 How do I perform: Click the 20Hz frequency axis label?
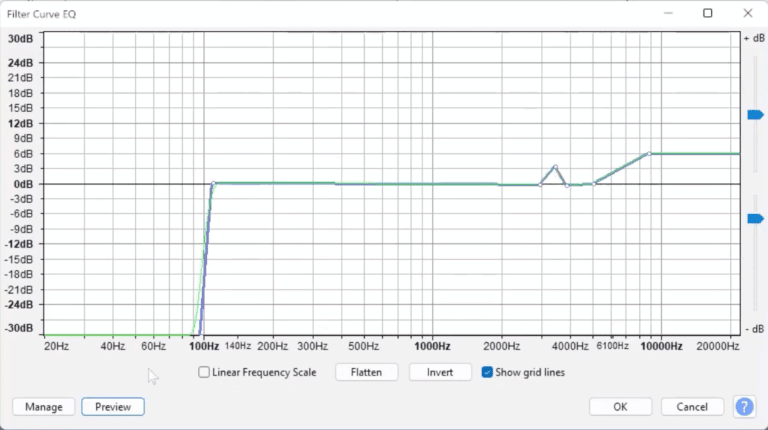(x=56, y=346)
